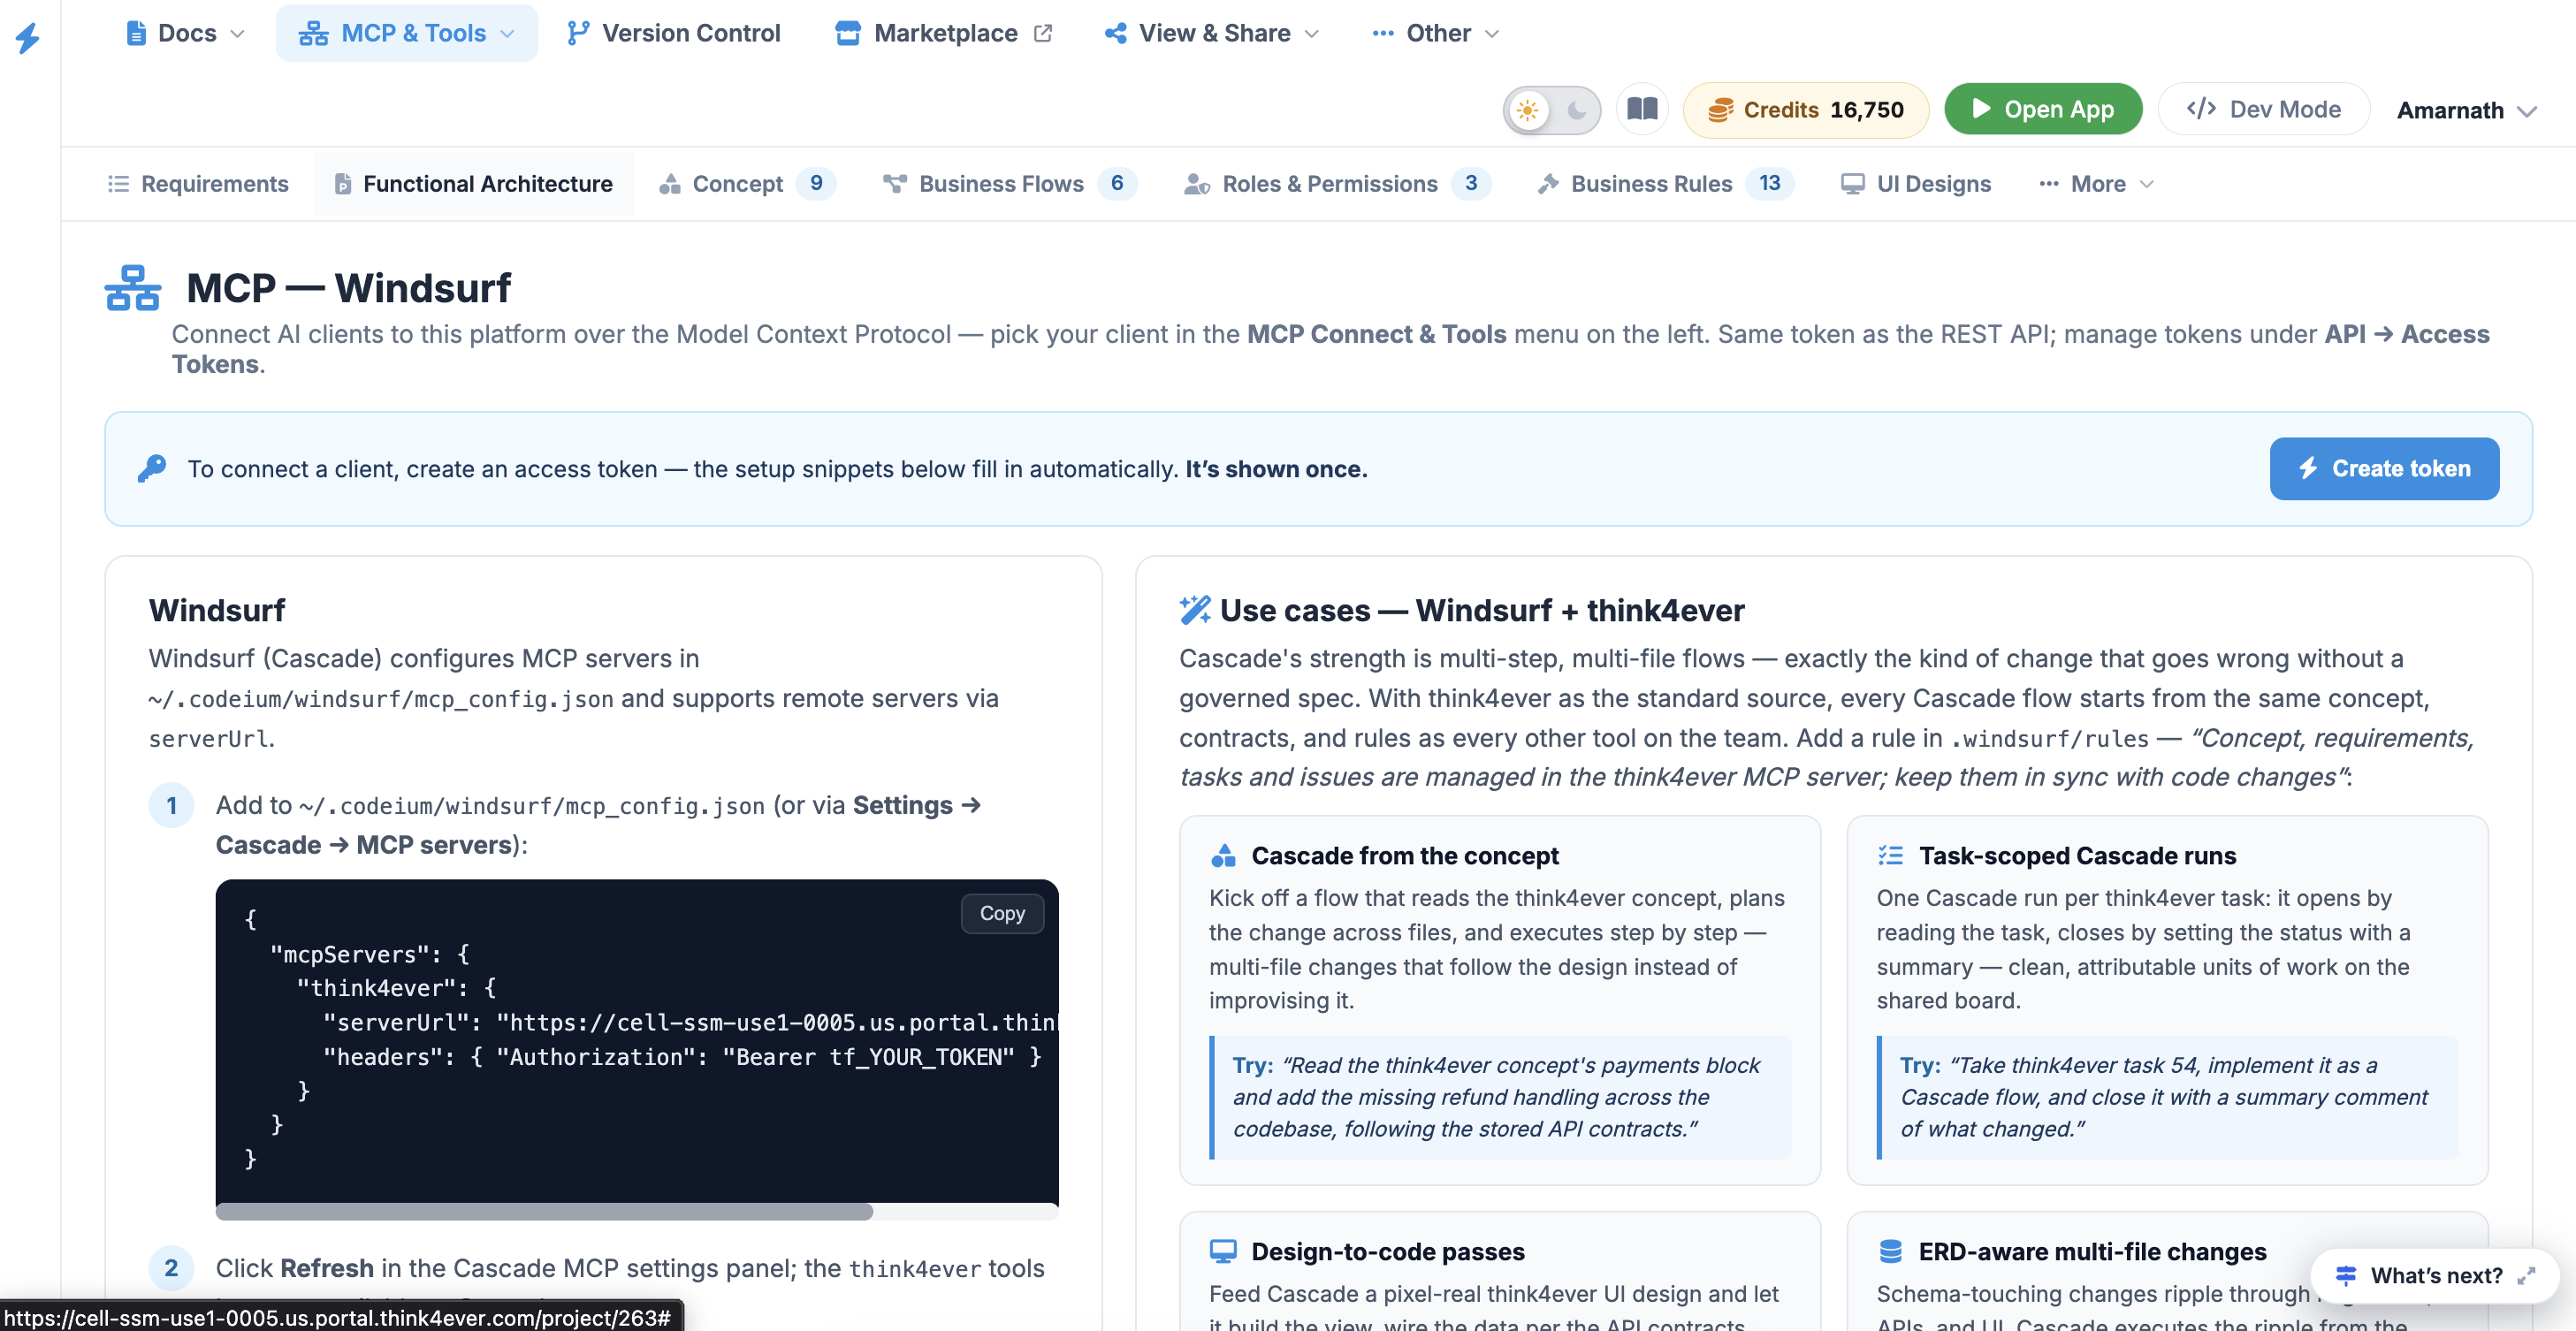Open Marketplace external link
2576x1331 pixels.
(943, 33)
